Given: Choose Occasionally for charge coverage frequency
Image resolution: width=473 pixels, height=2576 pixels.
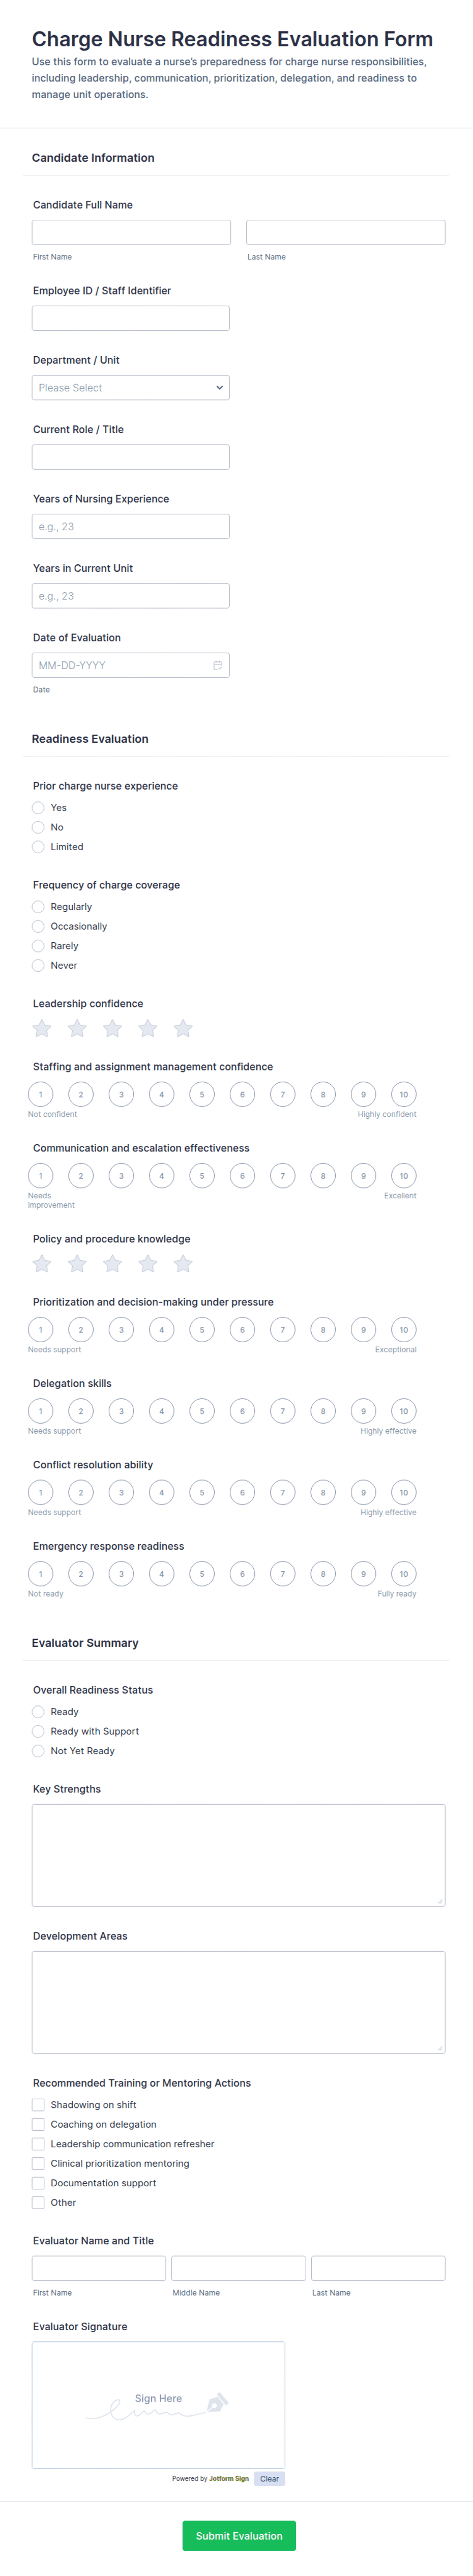Looking at the screenshot, I should (39, 926).
